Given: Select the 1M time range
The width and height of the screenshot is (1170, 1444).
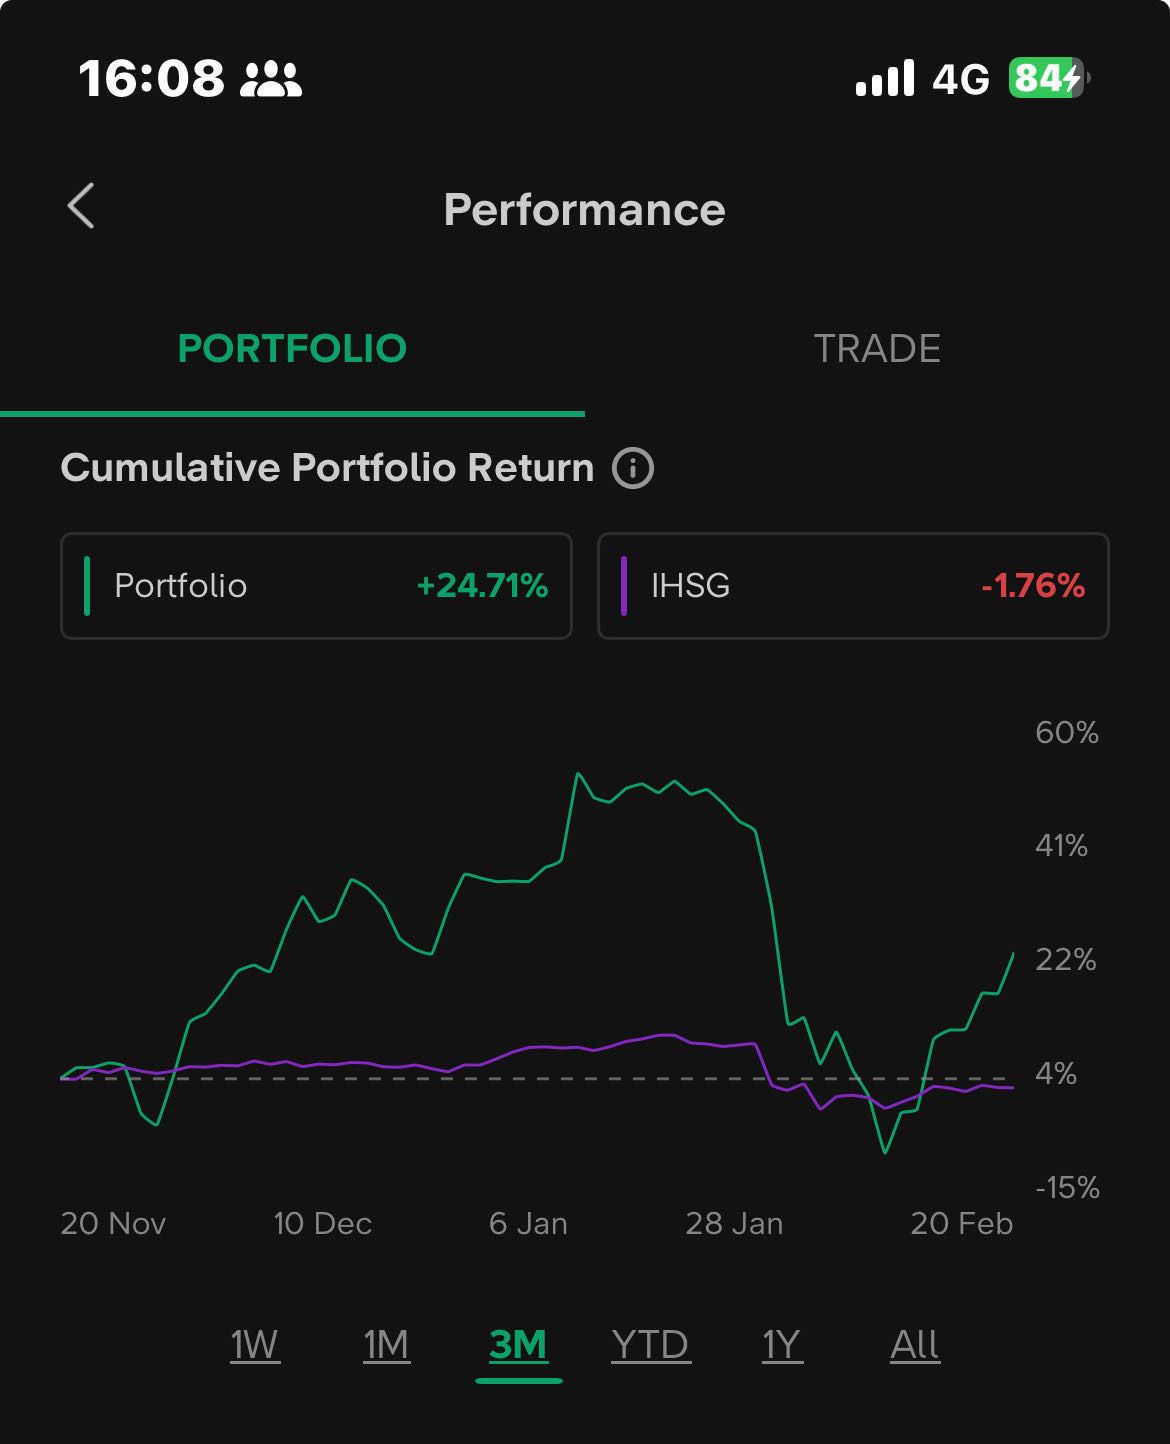Looking at the screenshot, I should coord(386,1345).
